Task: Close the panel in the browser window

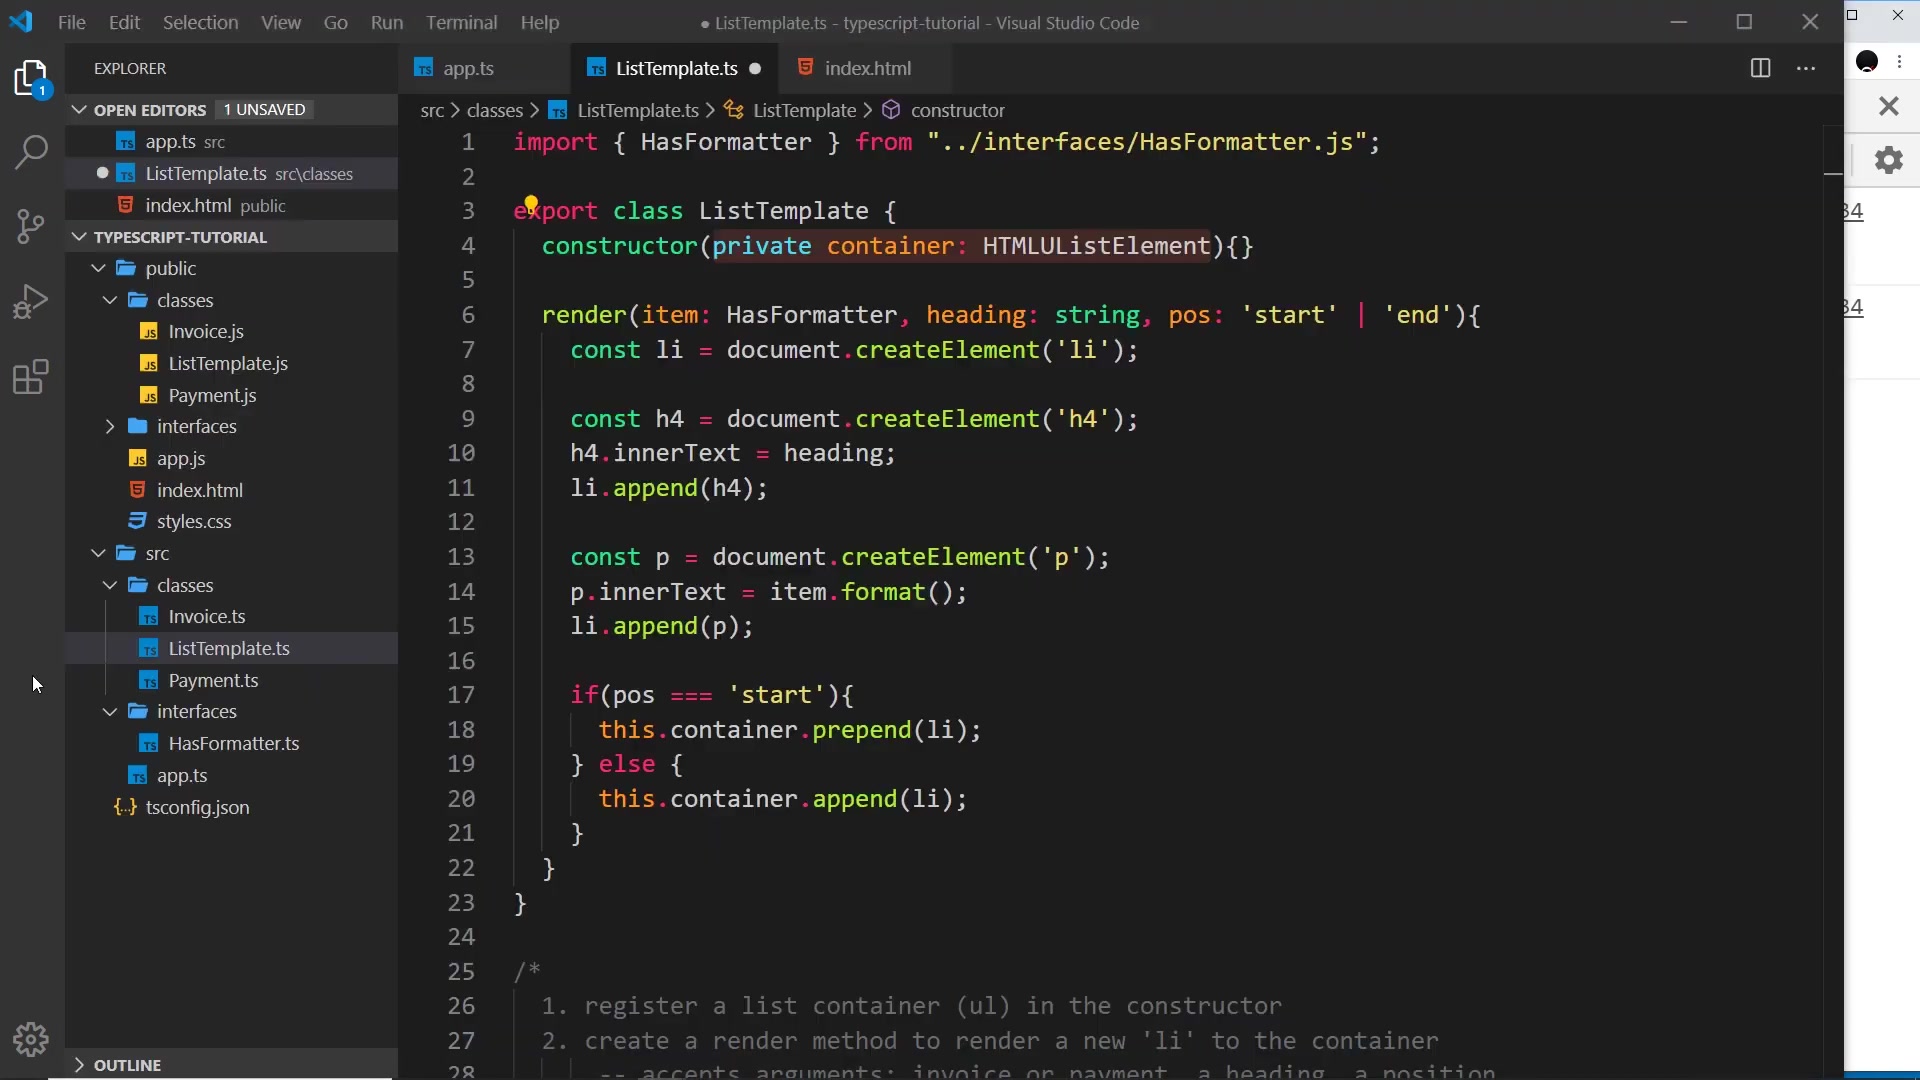Action: click(1888, 106)
